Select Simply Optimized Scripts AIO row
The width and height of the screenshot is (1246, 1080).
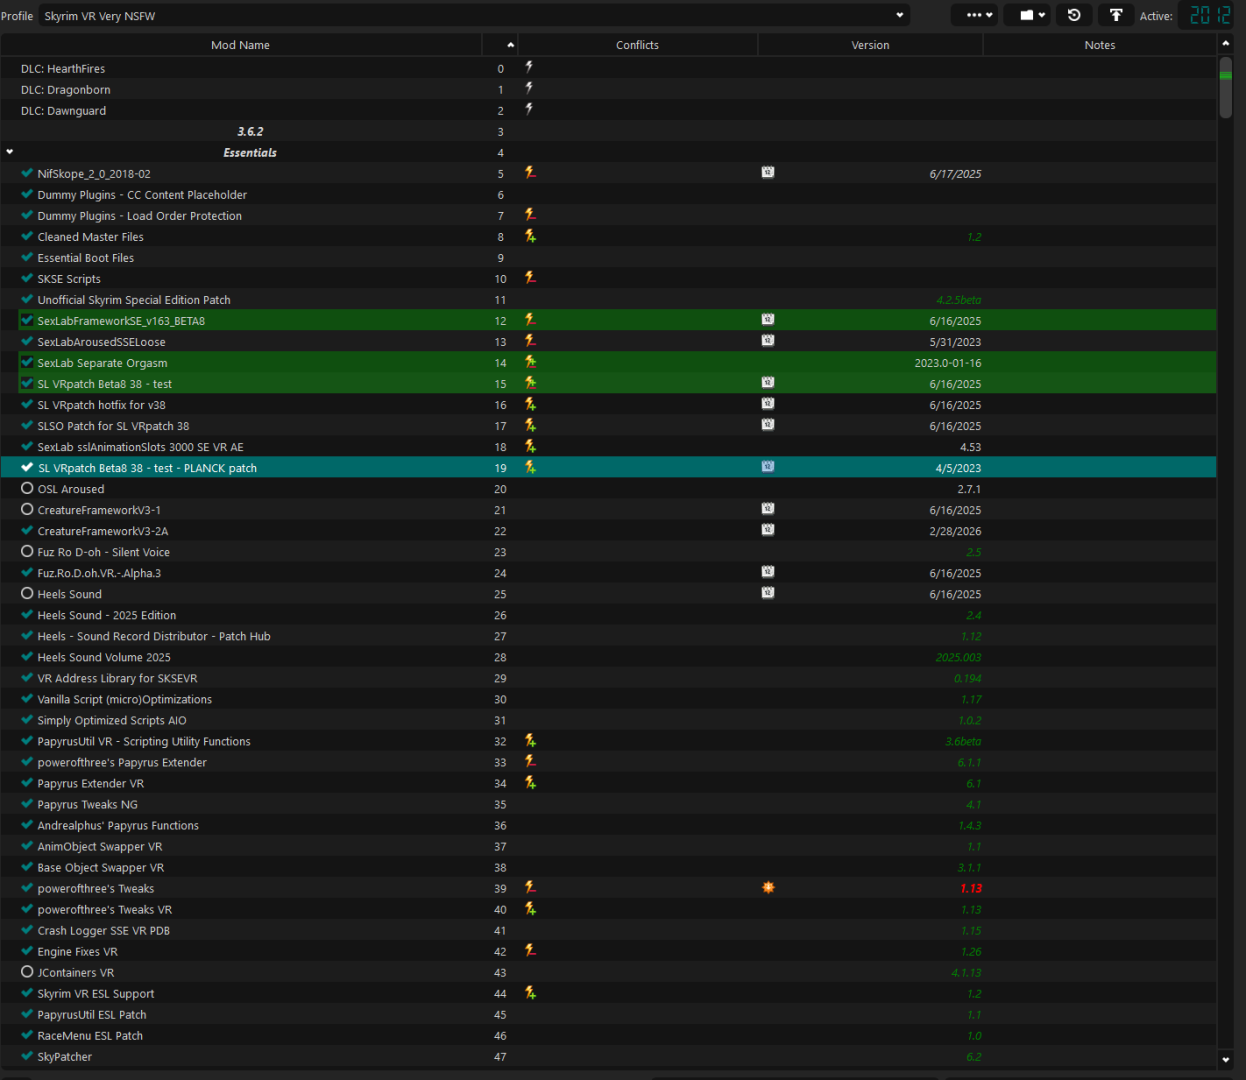[608, 720]
